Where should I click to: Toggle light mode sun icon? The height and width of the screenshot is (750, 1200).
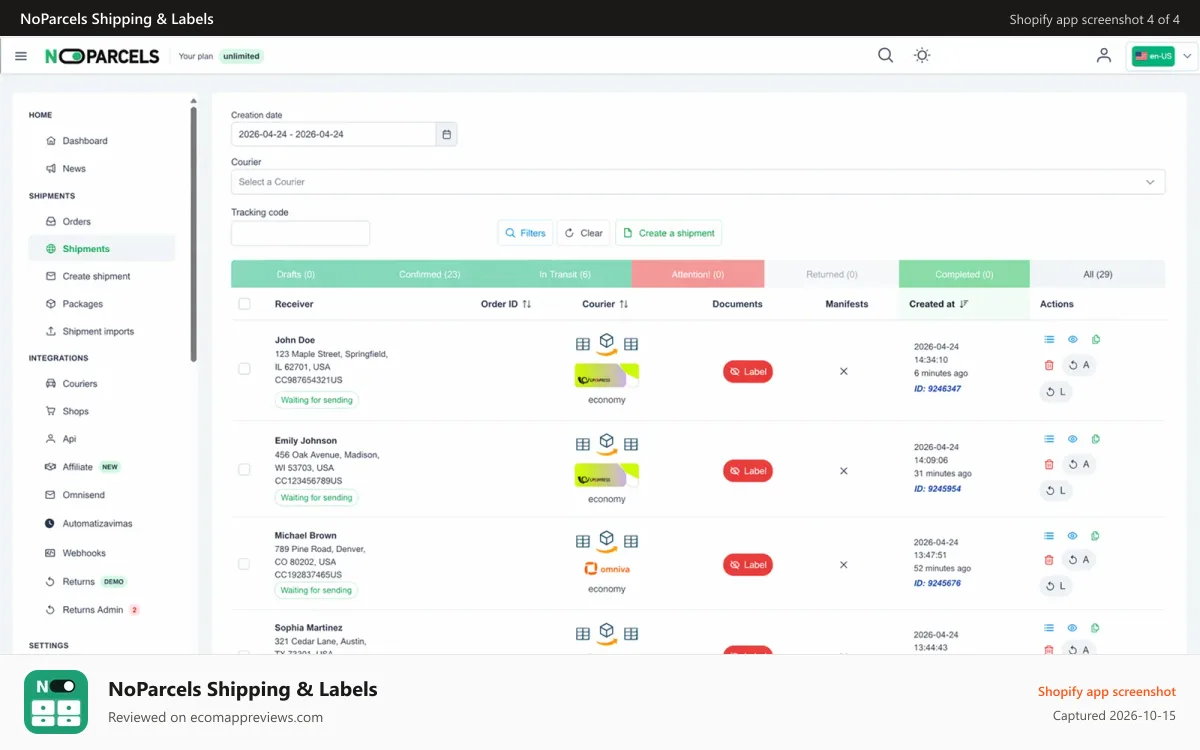pyautogui.click(x=922, y=56)
